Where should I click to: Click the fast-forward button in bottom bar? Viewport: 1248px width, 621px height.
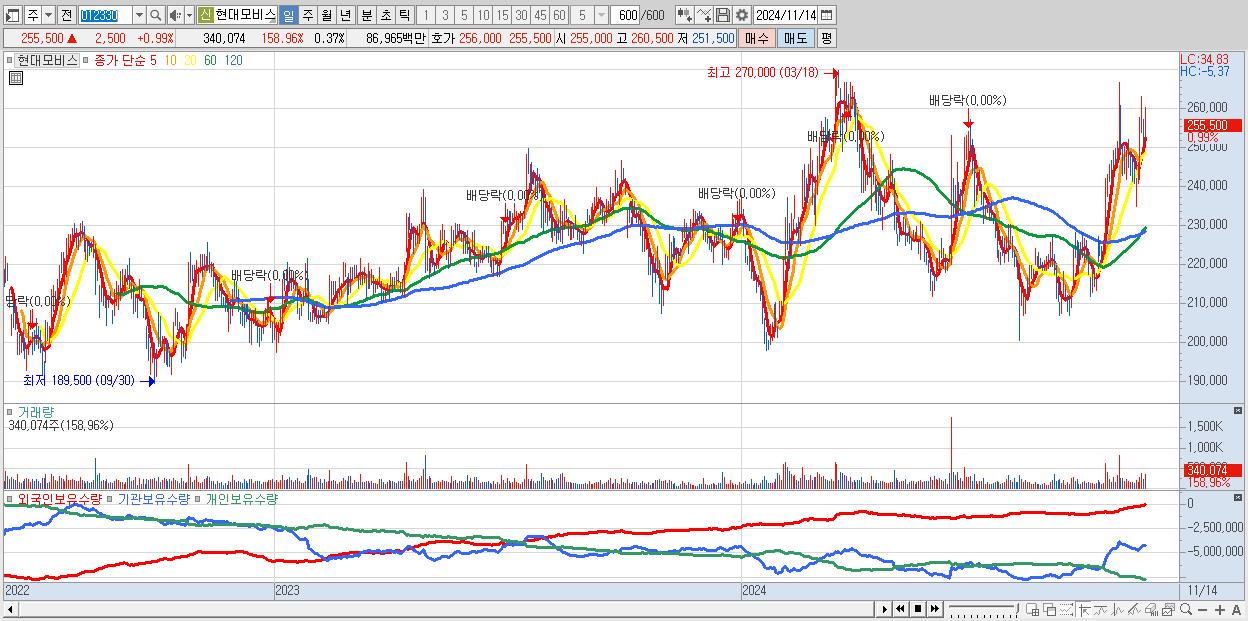coord(934,609)
